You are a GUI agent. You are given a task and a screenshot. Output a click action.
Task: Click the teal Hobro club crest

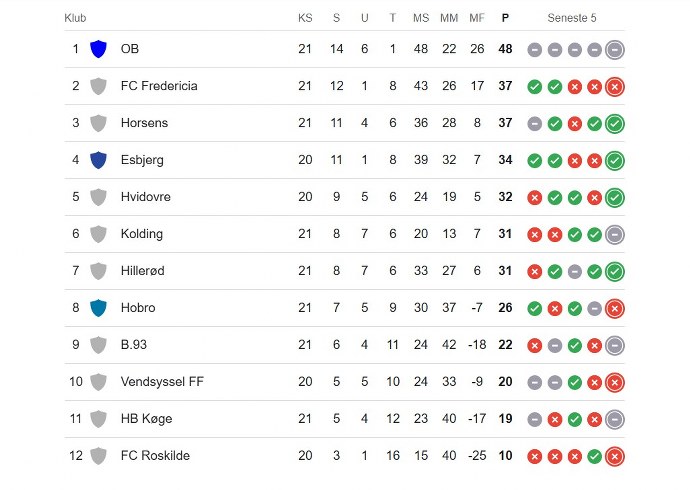coord(98,308)
